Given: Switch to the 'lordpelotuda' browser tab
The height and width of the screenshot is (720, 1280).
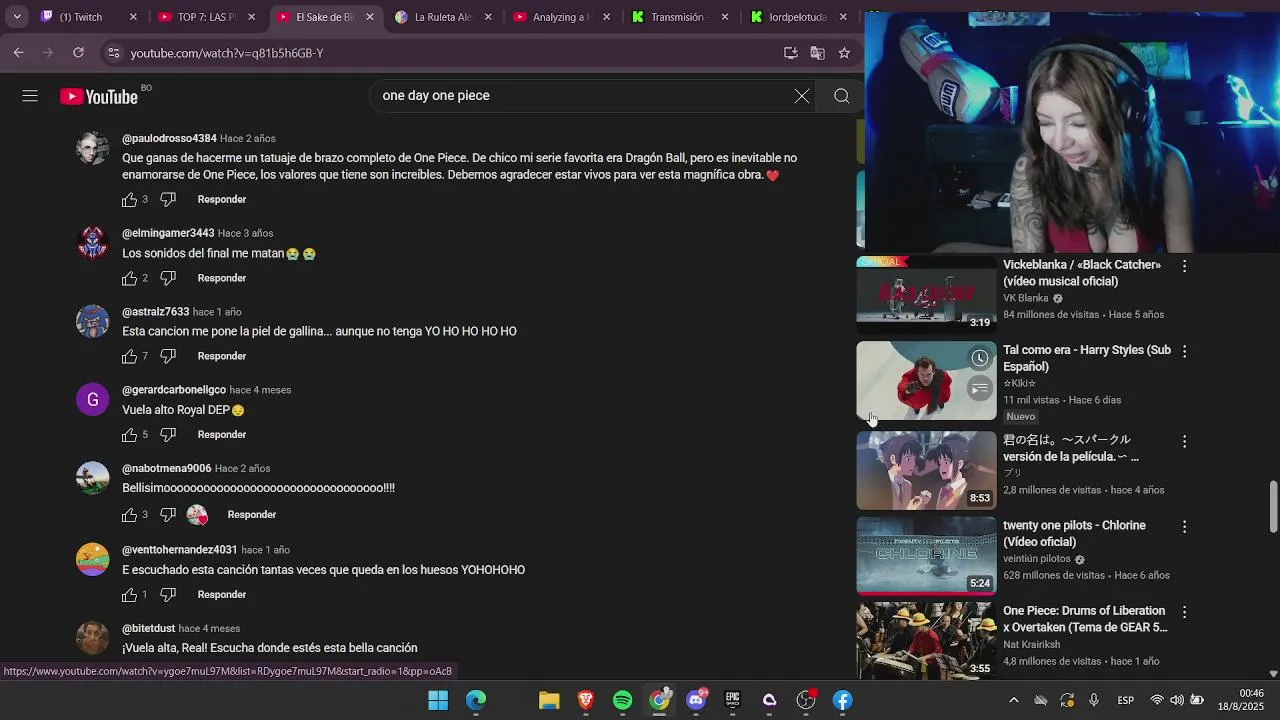Looking at the screenshot, I should (797, 17).
